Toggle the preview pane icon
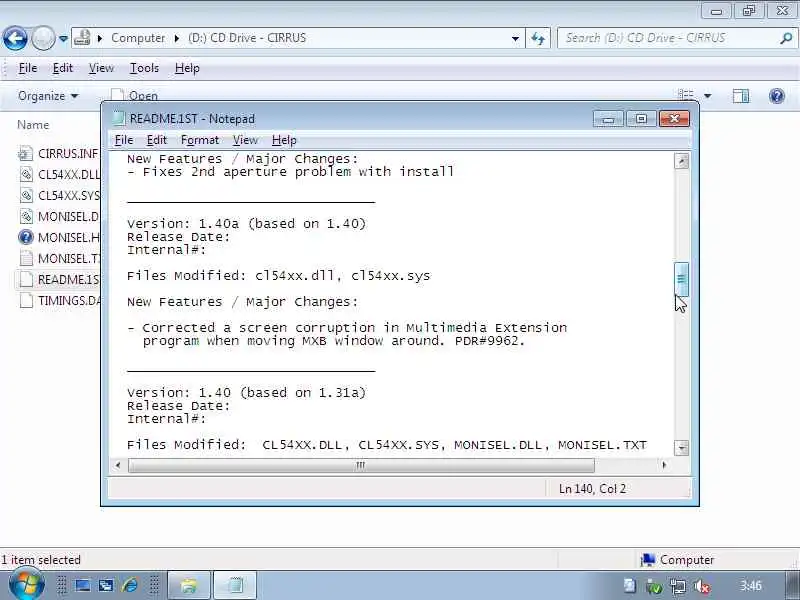800x600 pixels. (741, 96)
